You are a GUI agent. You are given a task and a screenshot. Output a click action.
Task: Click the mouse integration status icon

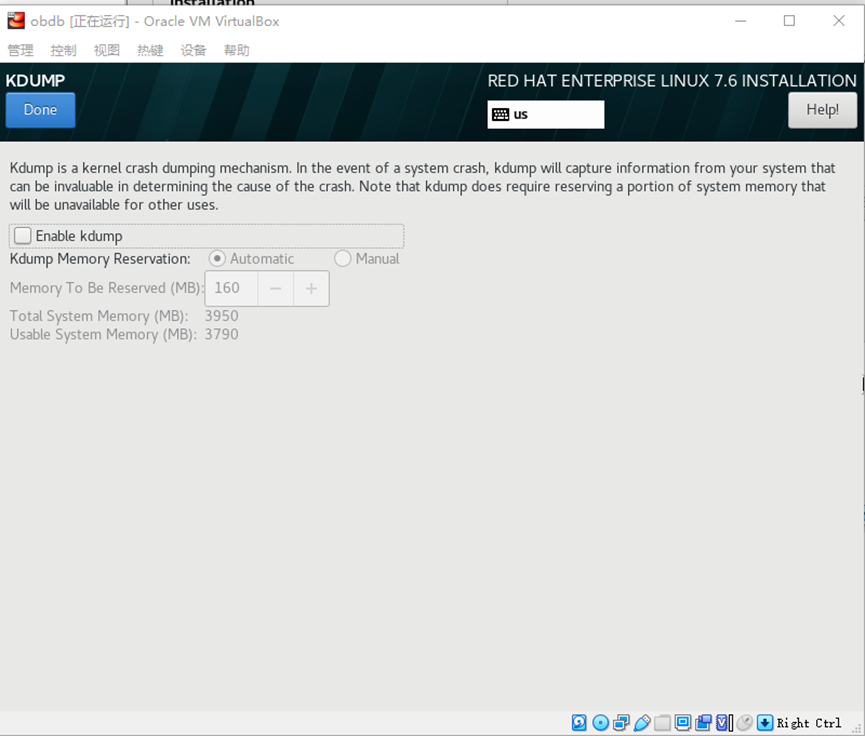click(x=742, y=722)
